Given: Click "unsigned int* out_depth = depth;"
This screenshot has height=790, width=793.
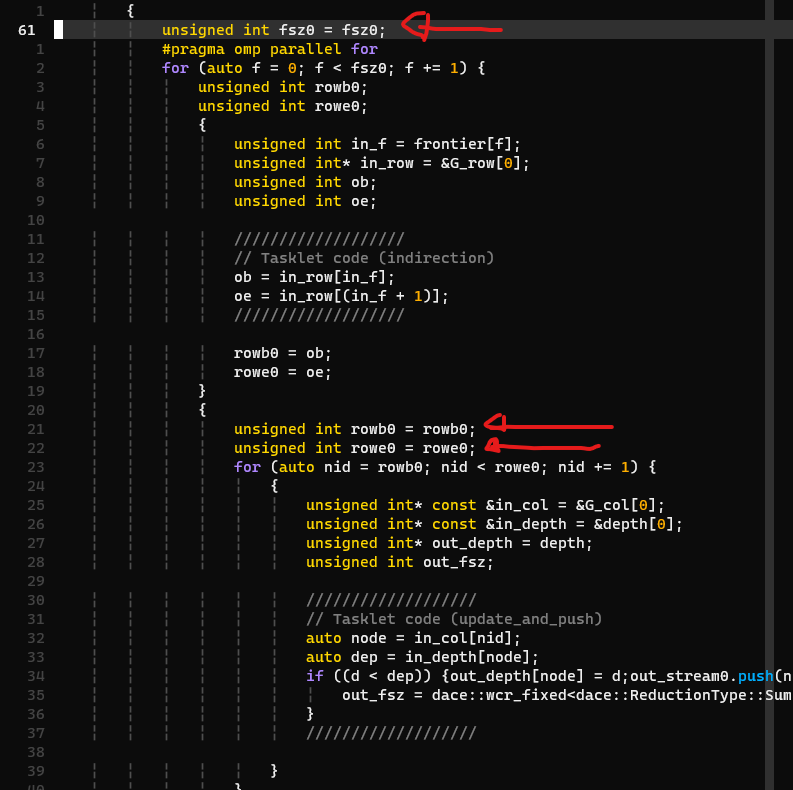Looking at the screenshot, I should pyautogui.click(x=449, y=543).
